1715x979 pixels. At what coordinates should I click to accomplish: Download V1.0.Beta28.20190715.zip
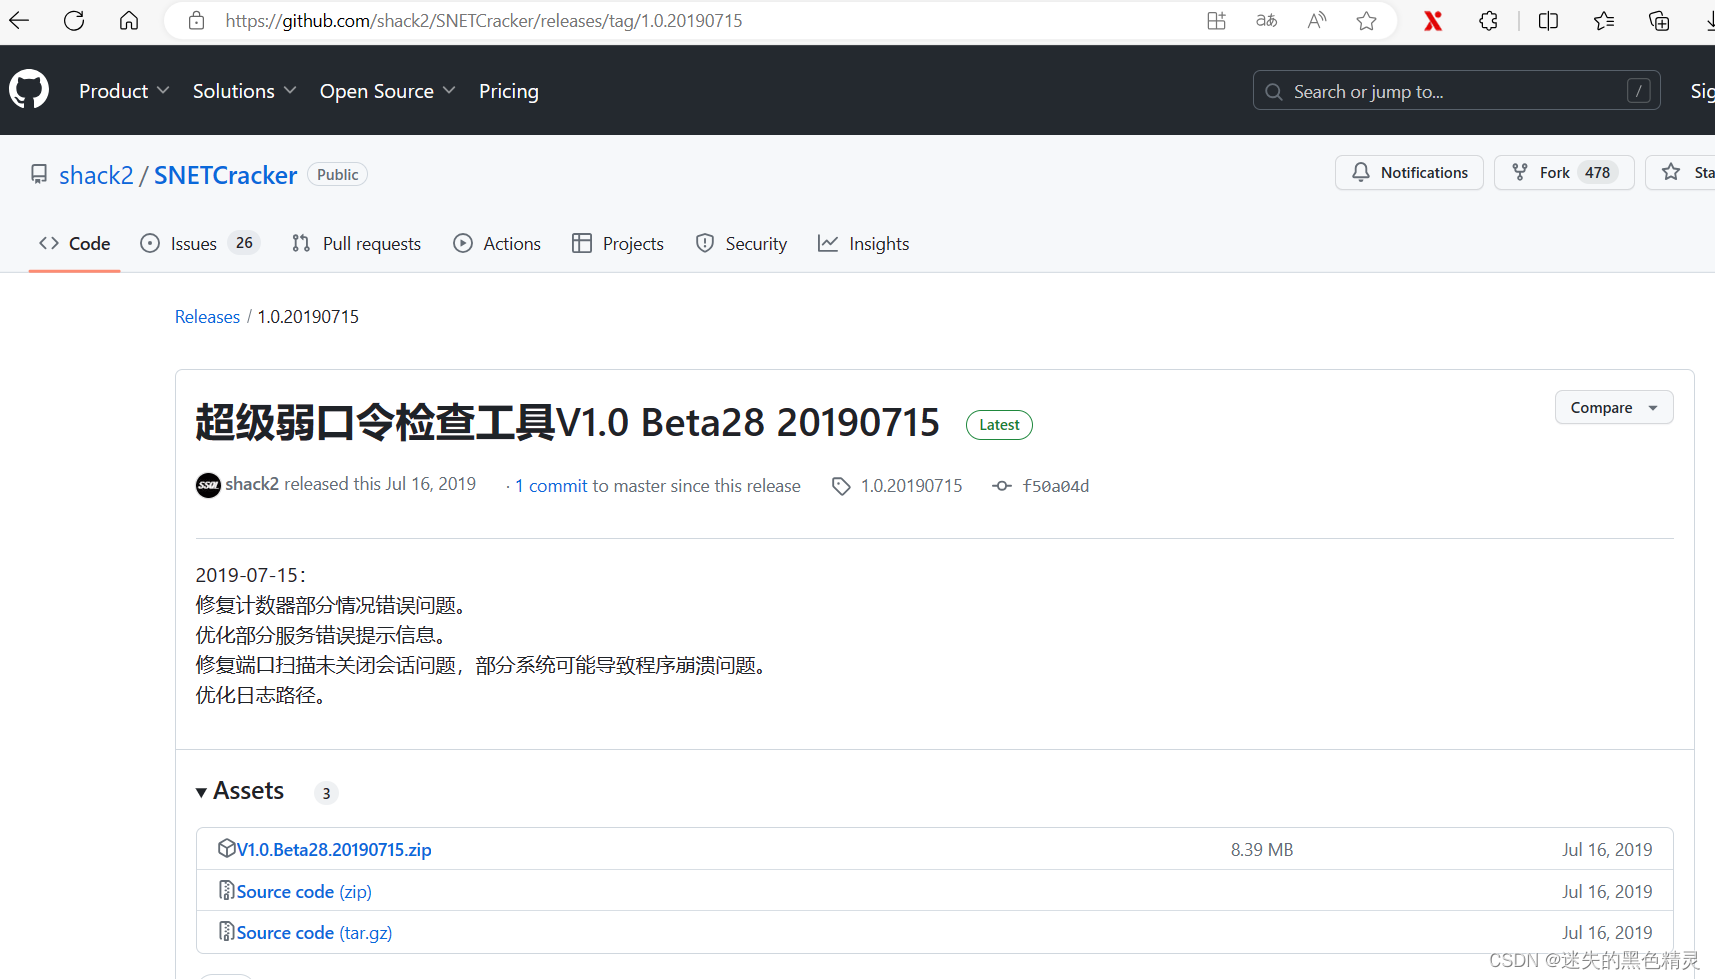[x=334, y=850]
